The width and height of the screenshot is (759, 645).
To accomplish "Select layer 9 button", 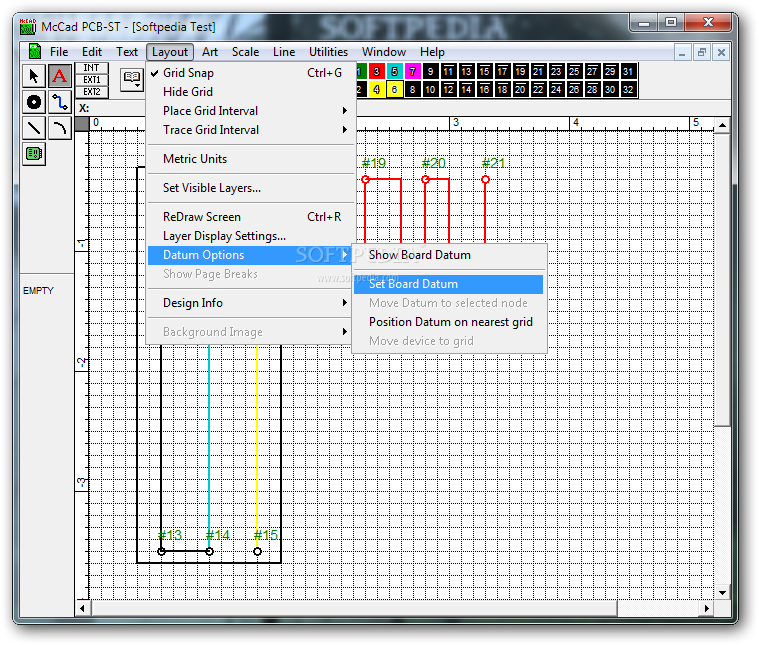I will 430,72.
